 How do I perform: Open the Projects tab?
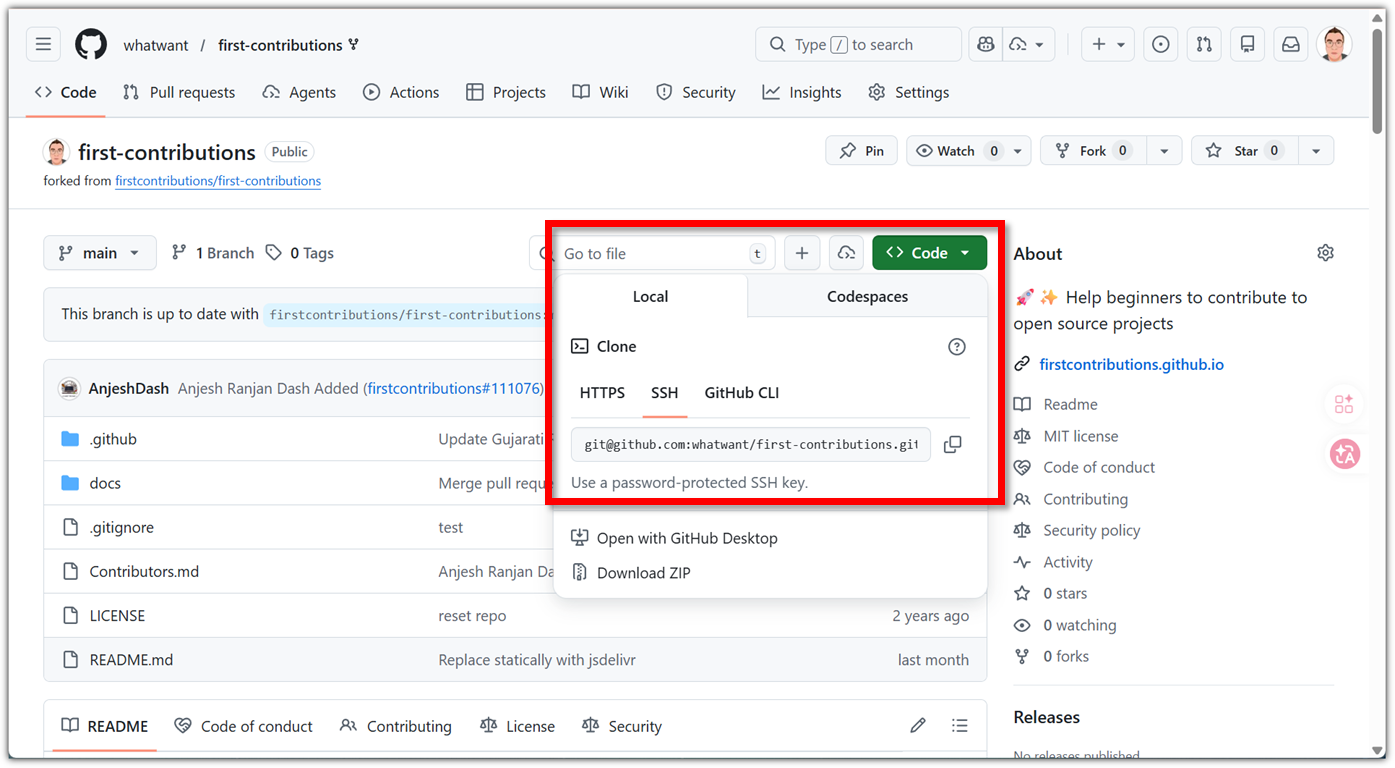point(506,92)
